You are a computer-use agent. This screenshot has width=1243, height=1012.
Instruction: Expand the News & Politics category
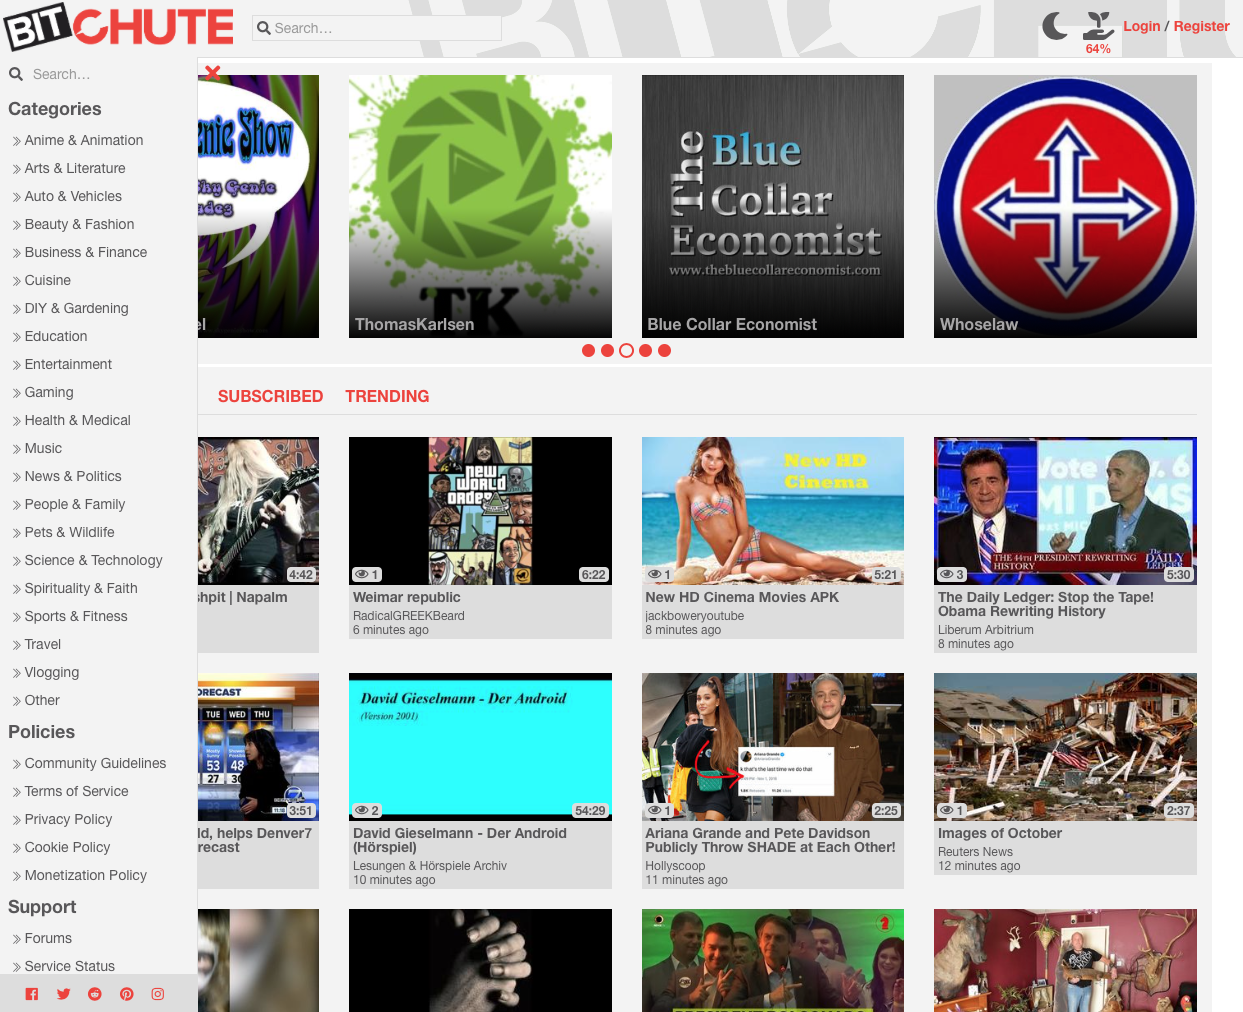[x=73, y=477]
